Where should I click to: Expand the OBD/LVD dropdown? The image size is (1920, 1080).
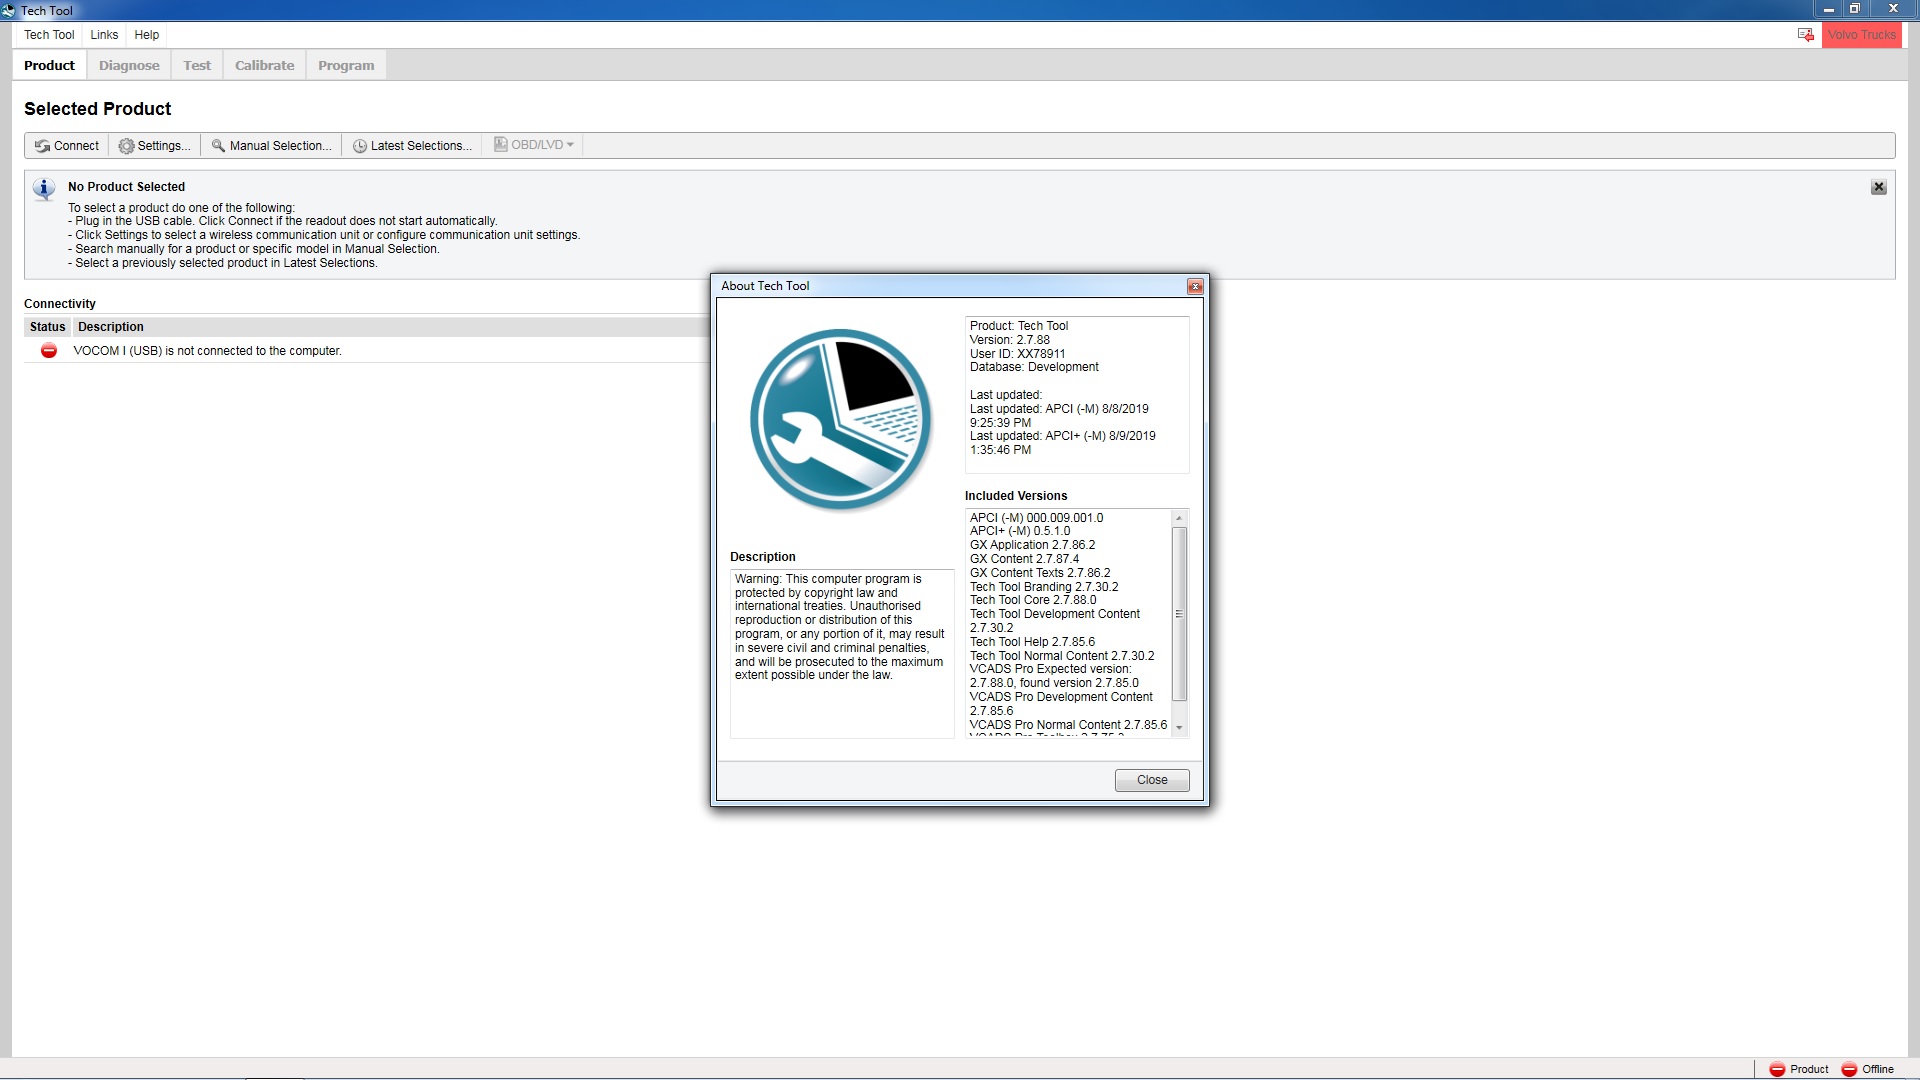(x=570, y=145)
